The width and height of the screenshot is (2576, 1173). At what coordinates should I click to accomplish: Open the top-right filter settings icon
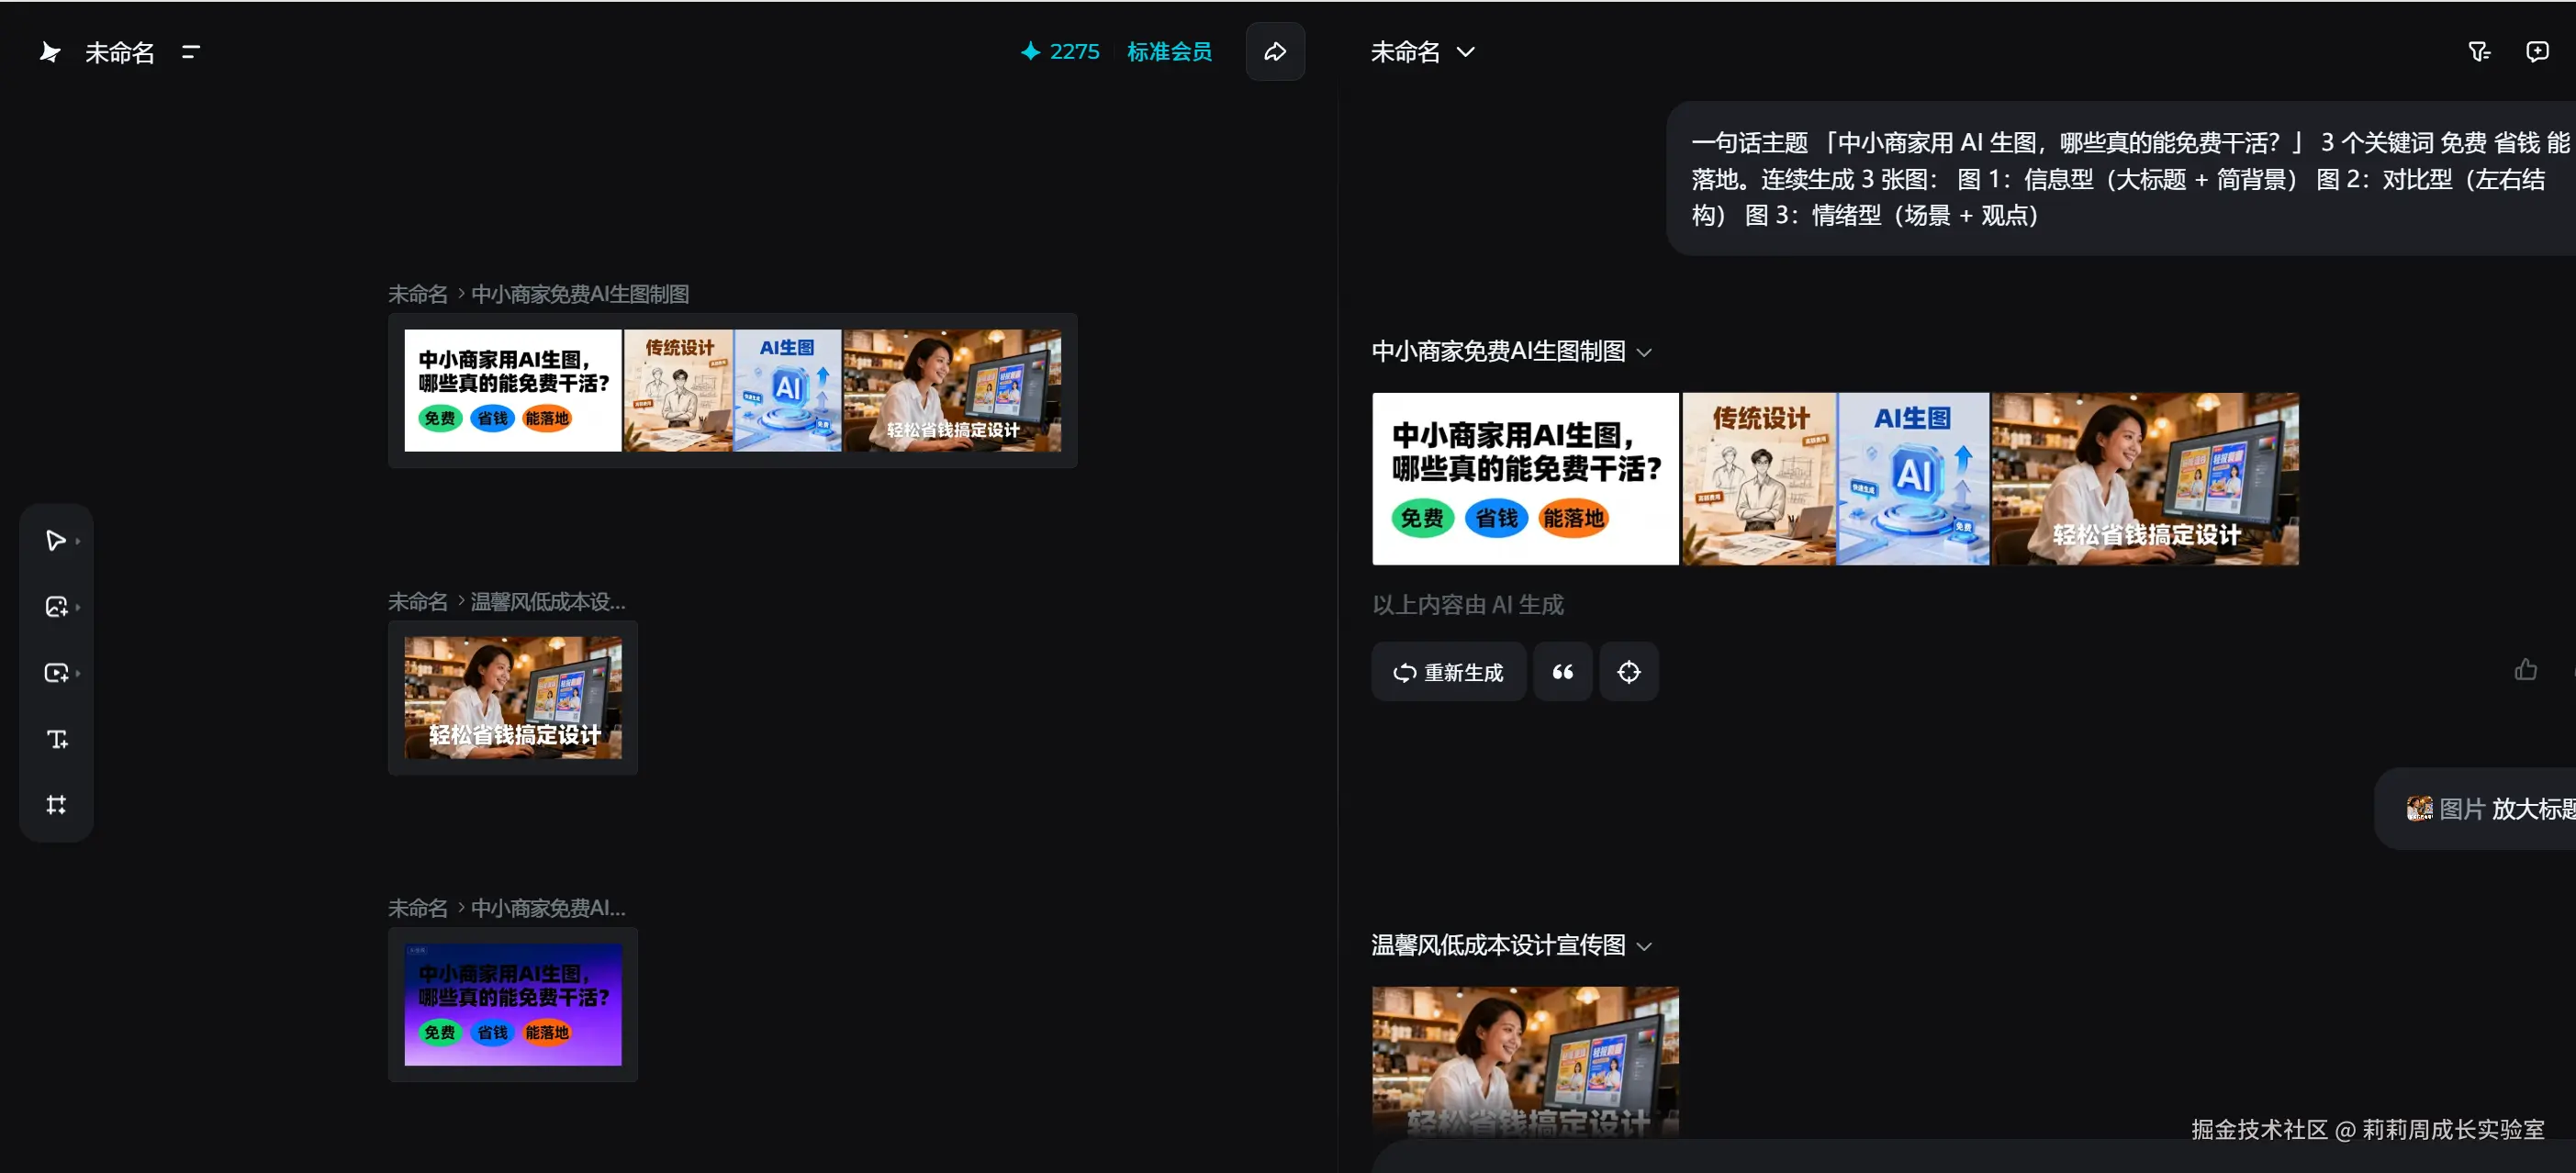pos(2478,51)
